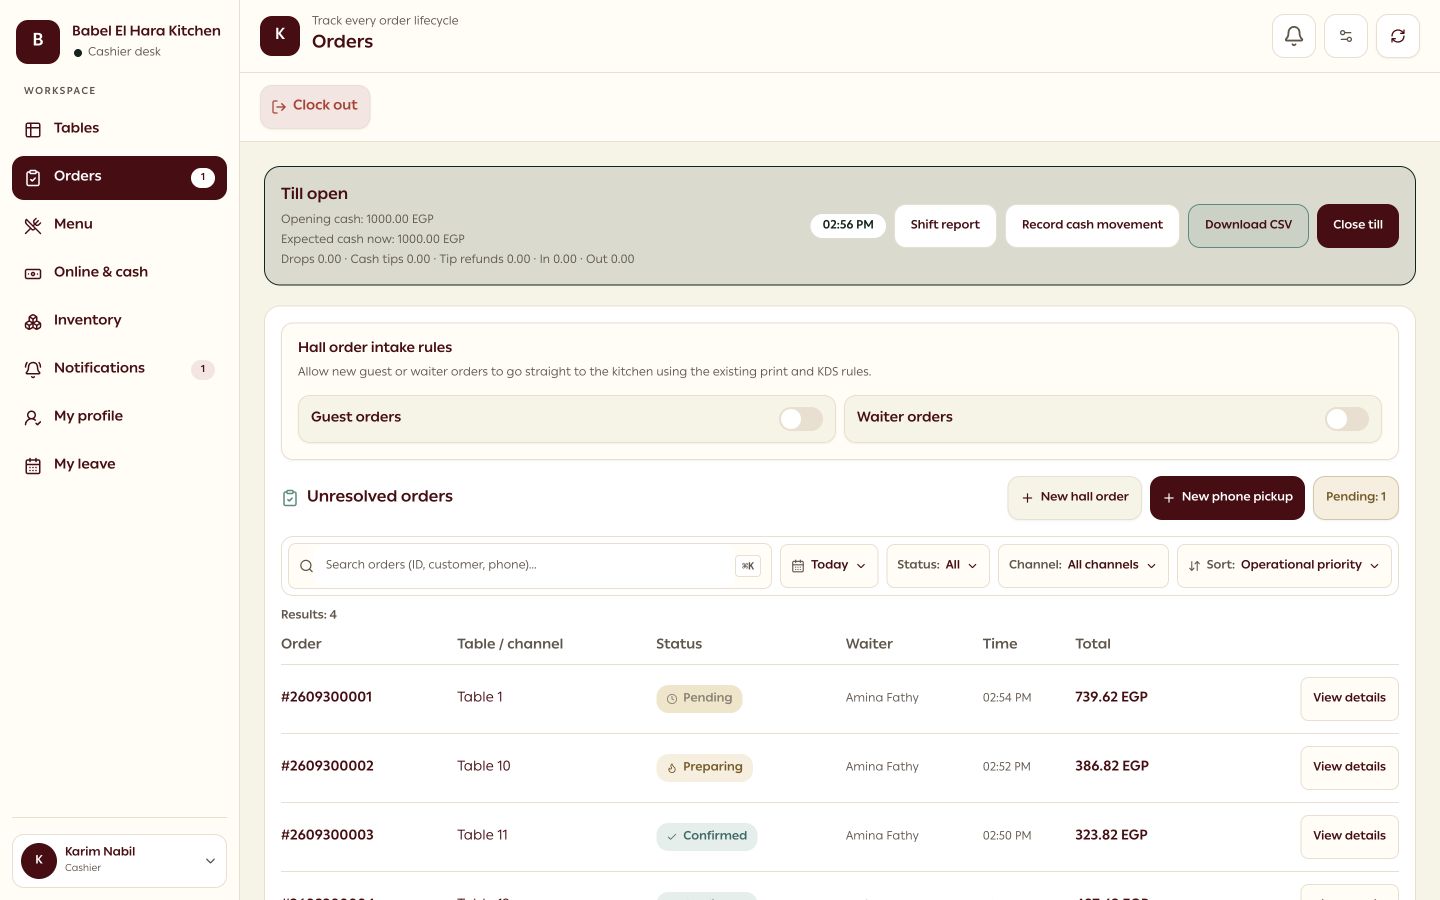The image size is (1440, 900).
Task: Click the Pending: 1 filter chip
Action: (1356, 498)
